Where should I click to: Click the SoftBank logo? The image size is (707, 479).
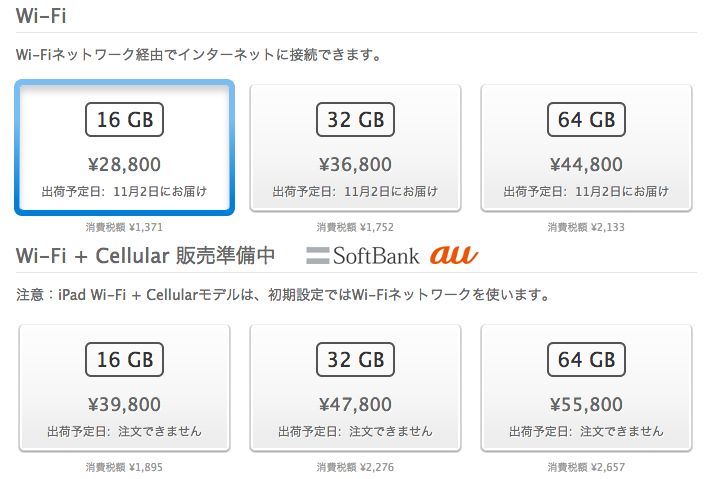pyautogui.click(x=363, y=256)
